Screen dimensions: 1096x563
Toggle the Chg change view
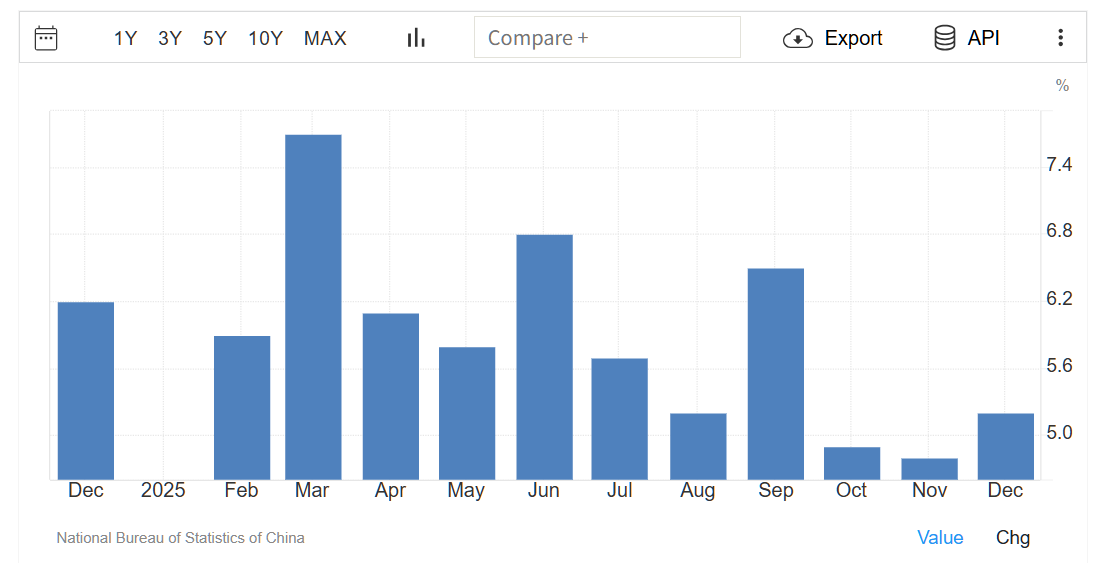(1012, 538)
